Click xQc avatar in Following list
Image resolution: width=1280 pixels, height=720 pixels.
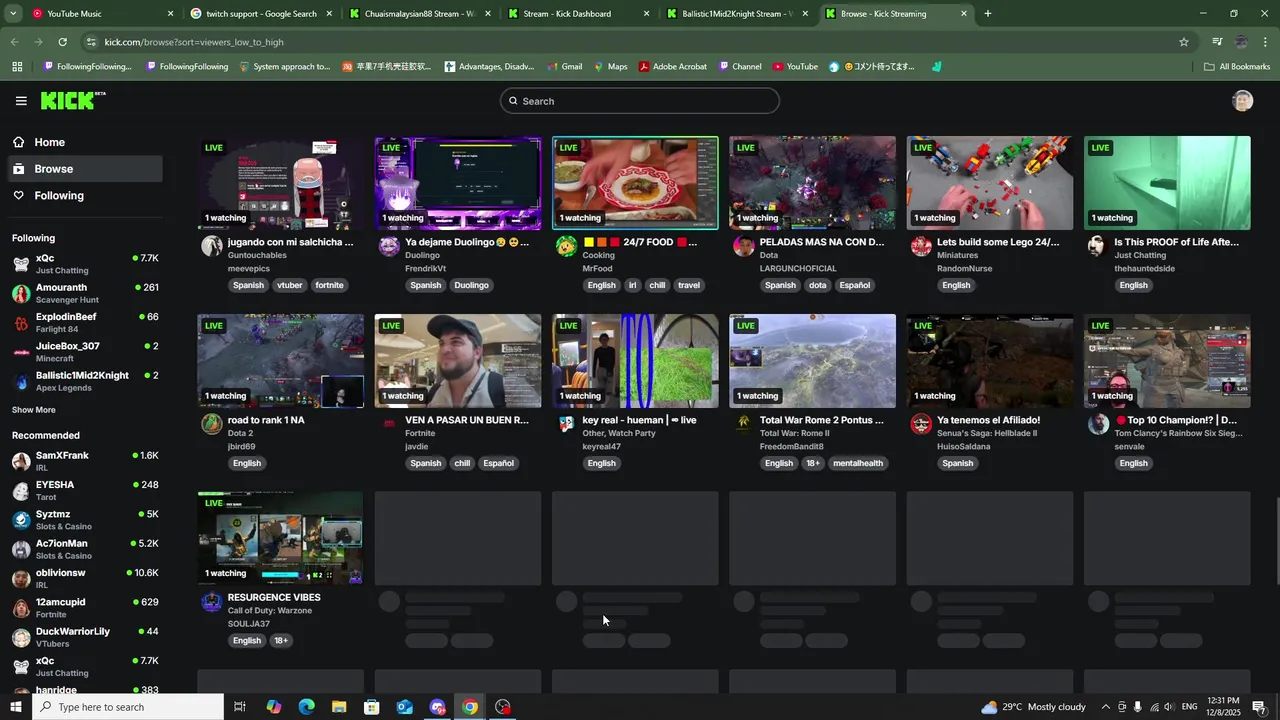tap(21, 264)
